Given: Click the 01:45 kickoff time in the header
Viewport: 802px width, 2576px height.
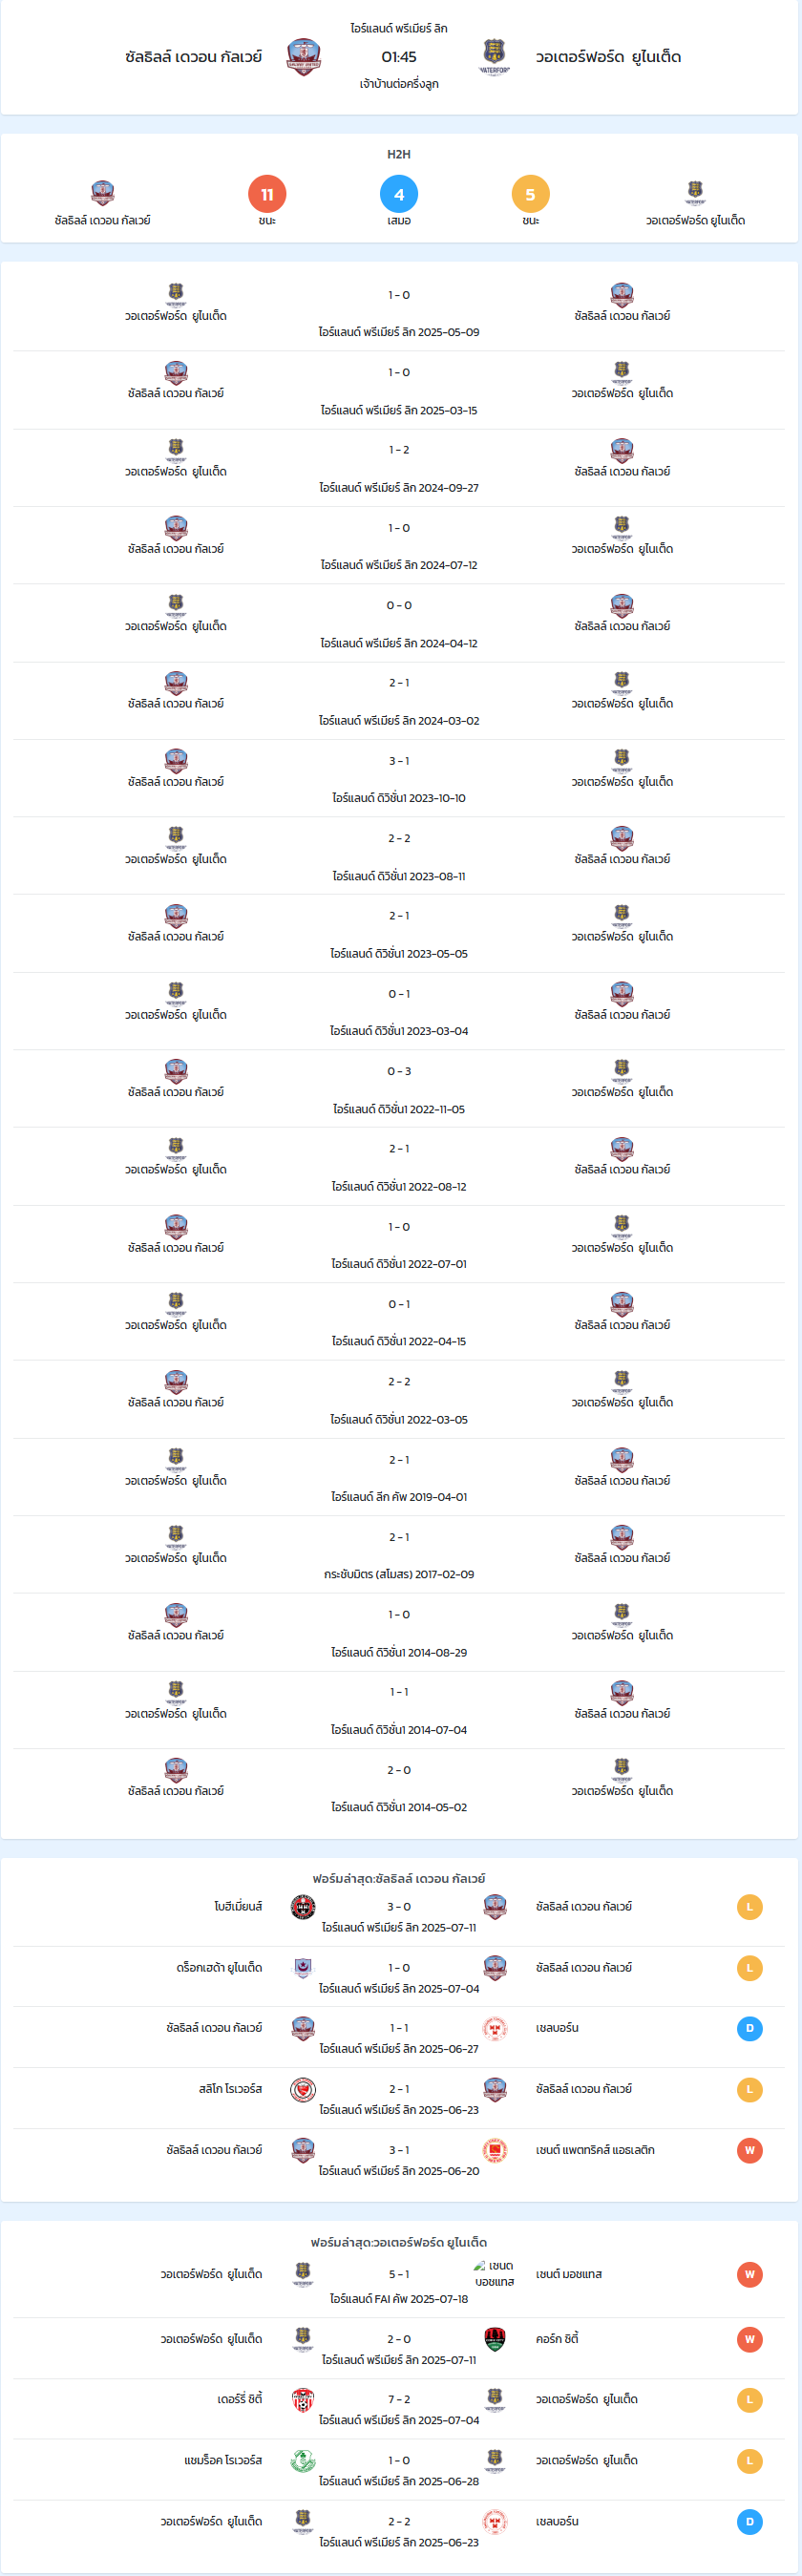Looking at the screenshot, I should (x=399, y=57).
